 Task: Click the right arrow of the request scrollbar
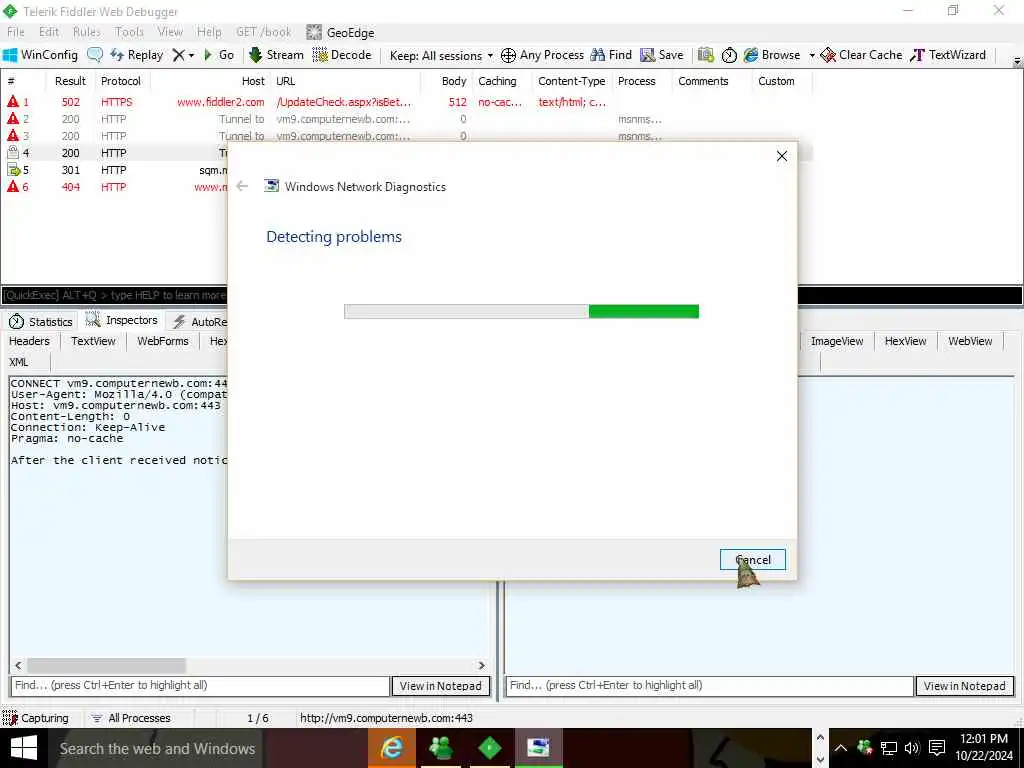point(481,665)
